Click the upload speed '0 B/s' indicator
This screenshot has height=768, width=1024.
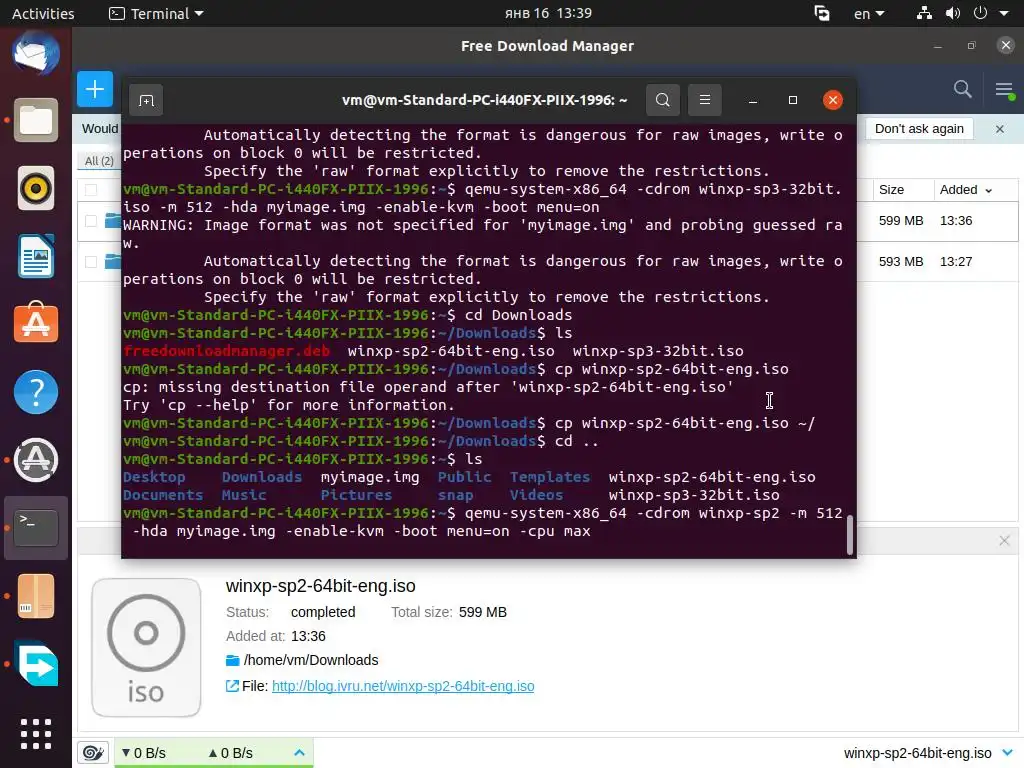tap(231, 753)
